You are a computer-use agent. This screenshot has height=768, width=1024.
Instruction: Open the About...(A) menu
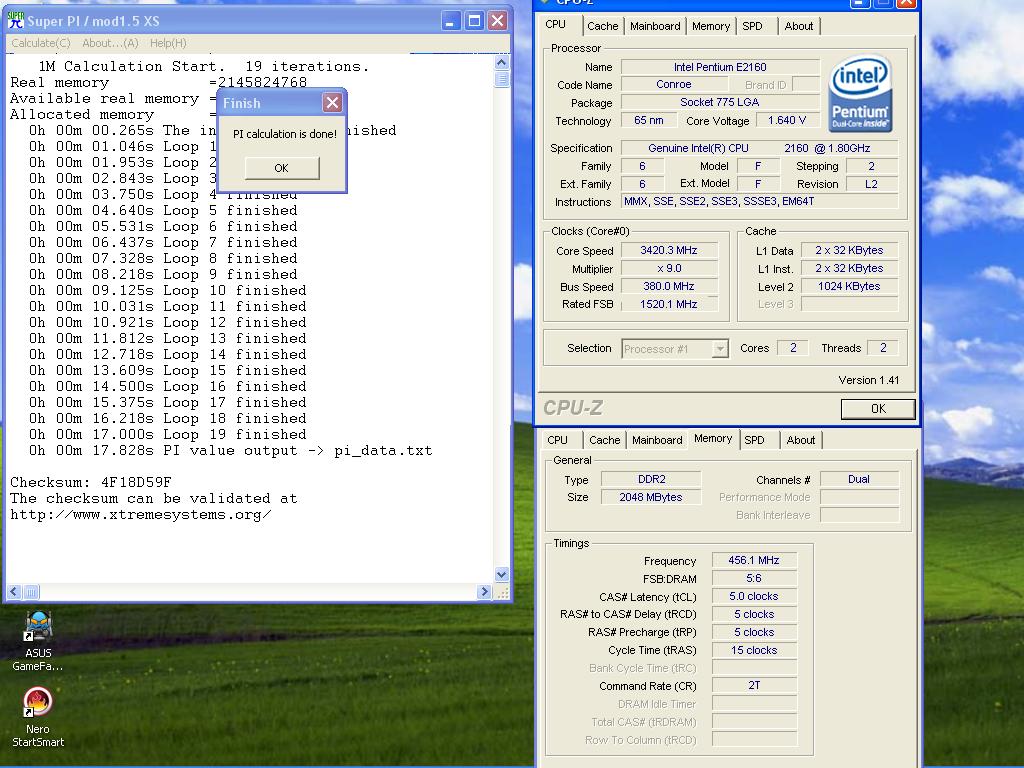pyautogui.click(x=110, y=43)
